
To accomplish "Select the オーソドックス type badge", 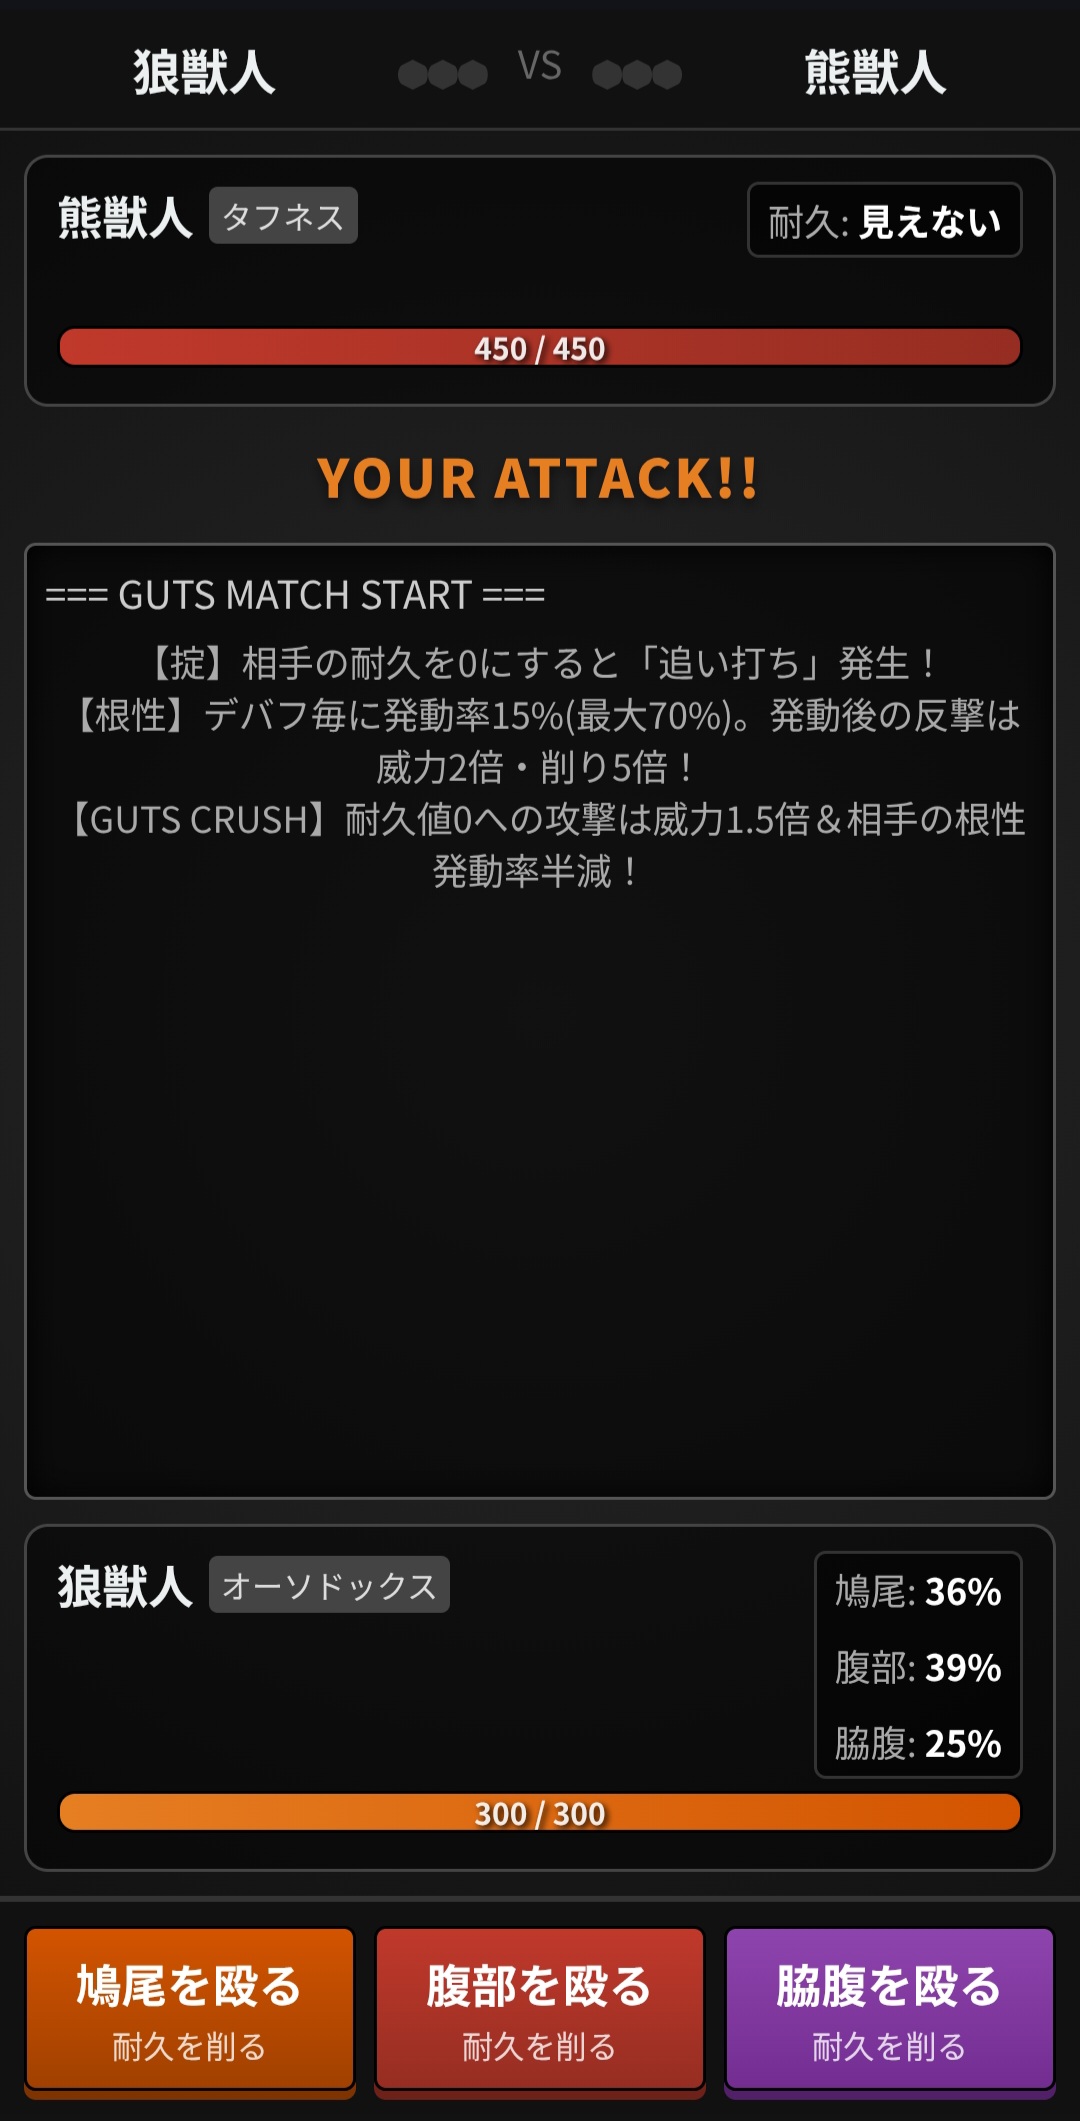I will click(329, 1585).
